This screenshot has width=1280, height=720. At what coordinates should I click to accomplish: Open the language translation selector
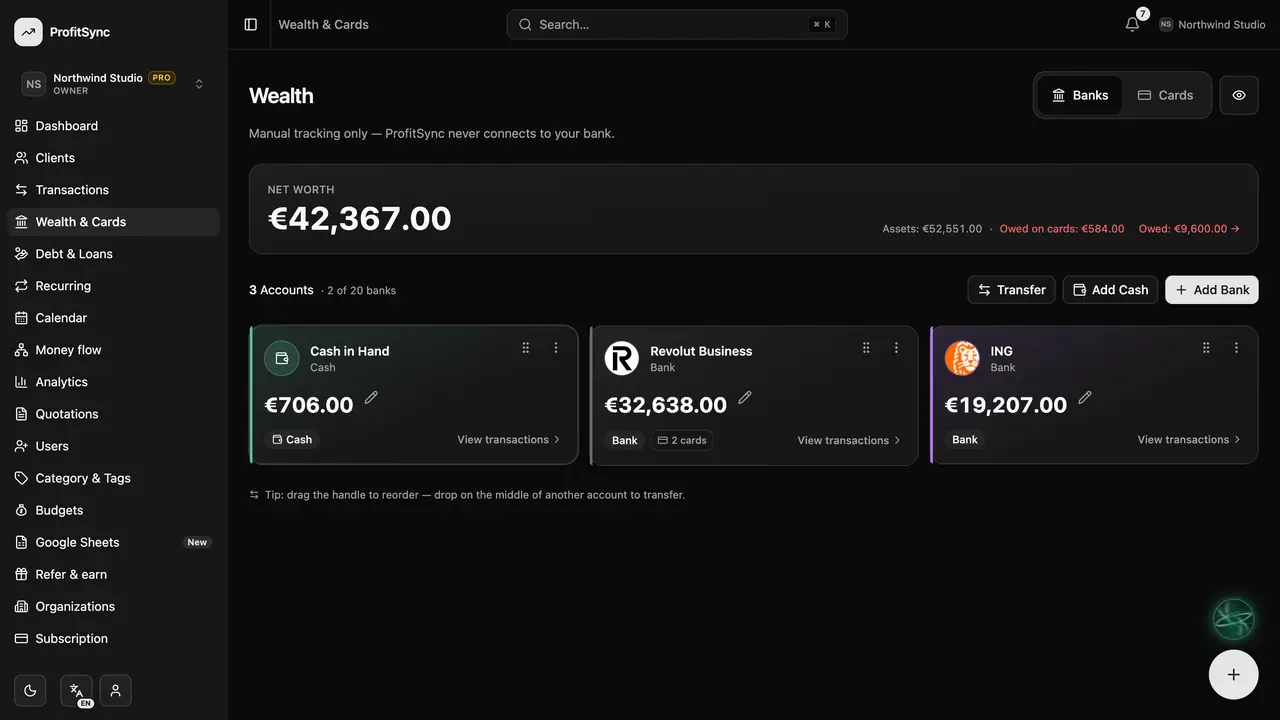tap(76, 690)
